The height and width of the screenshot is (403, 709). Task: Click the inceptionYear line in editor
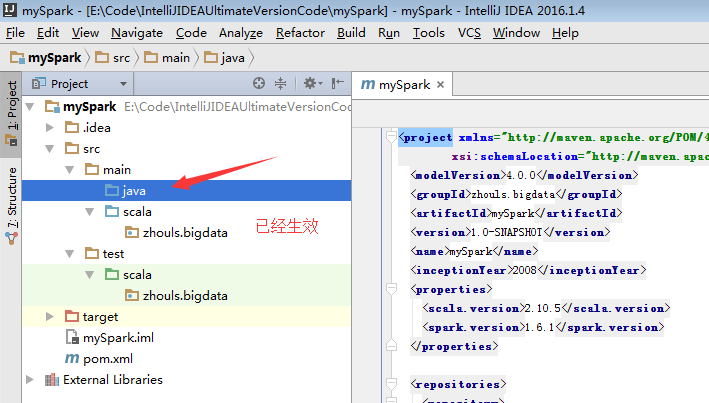coord(528,270)
